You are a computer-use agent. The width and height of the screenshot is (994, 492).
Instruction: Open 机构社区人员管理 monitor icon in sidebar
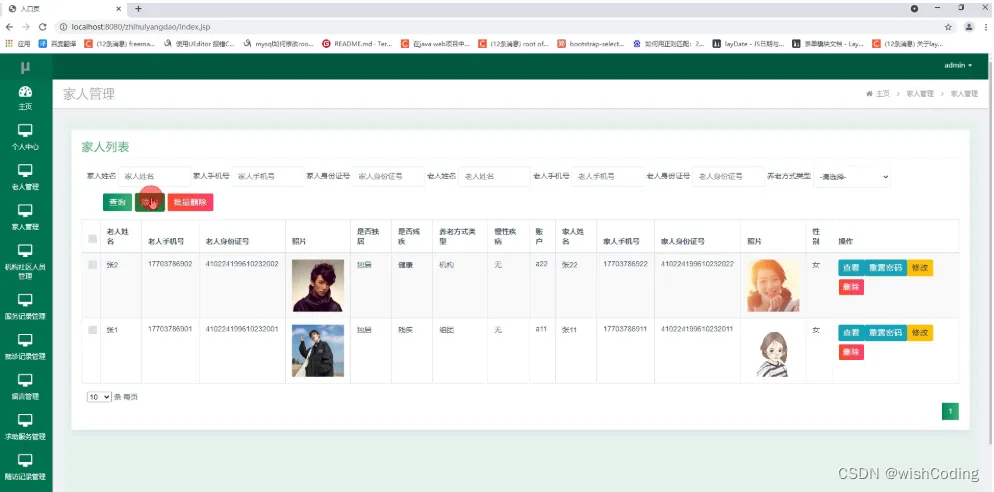click(25, 250)
